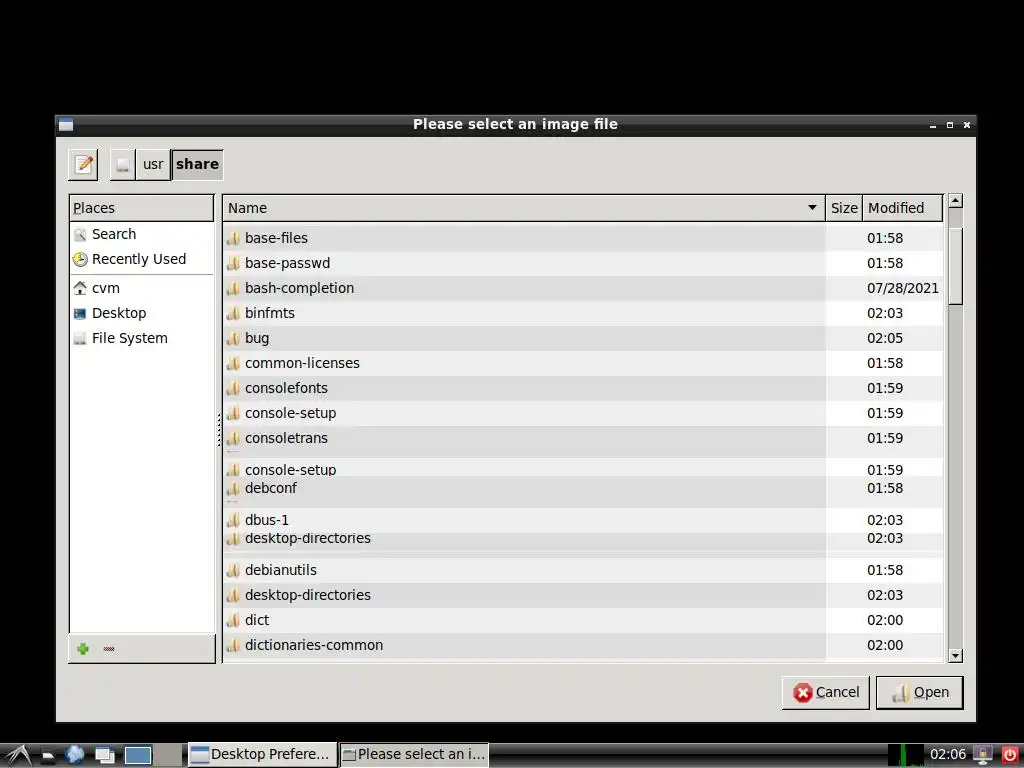Screen dimensions: 1024x768
Task: Select the bash-completion folder
Action: (x=583, y=288)
